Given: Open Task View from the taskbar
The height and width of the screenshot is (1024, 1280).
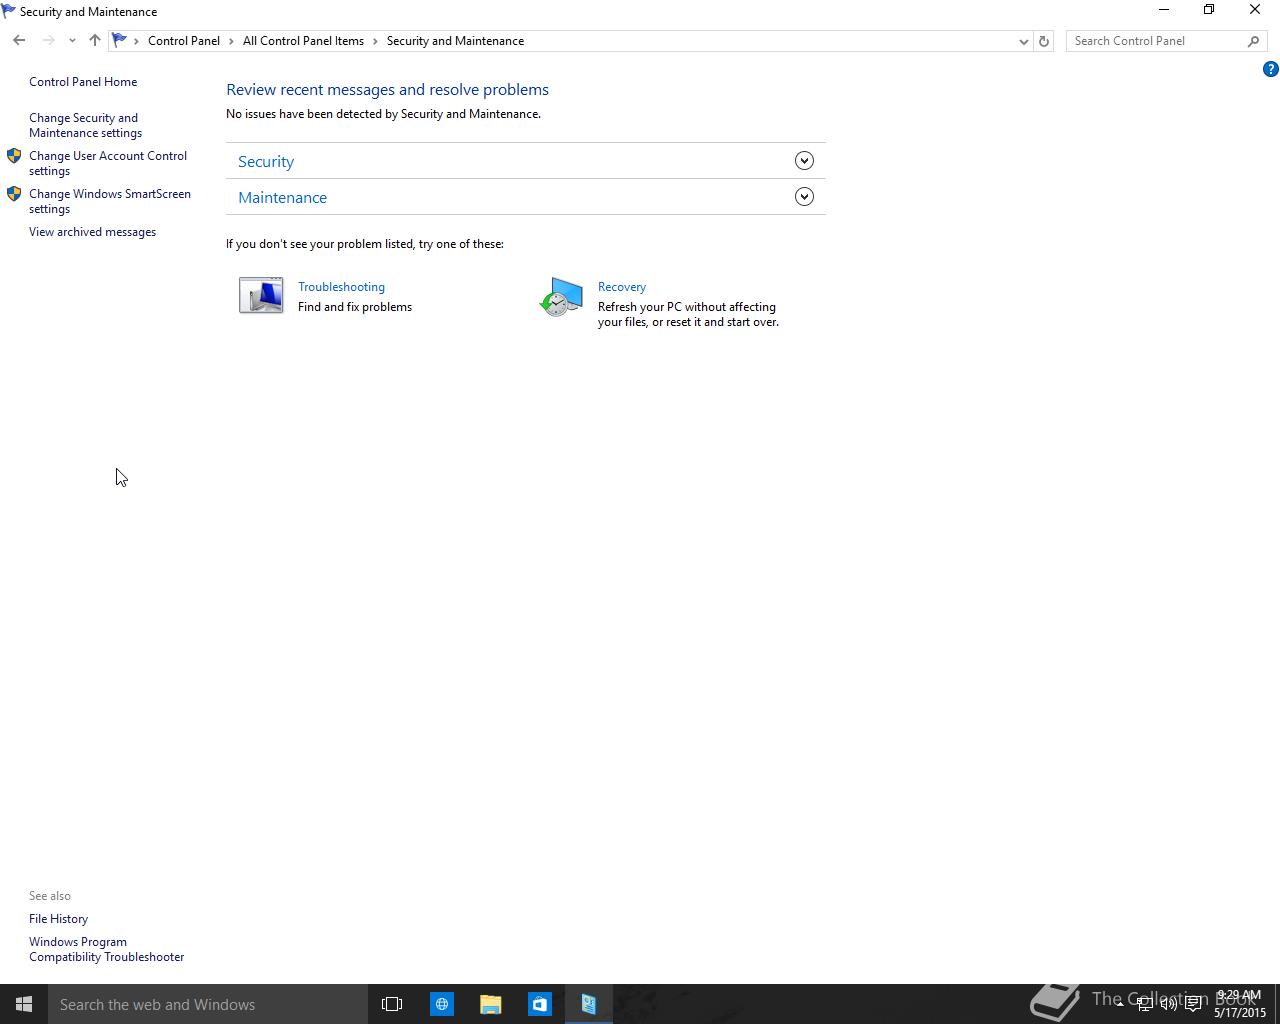Looking at the screenshot, I should pos(392,1004).
